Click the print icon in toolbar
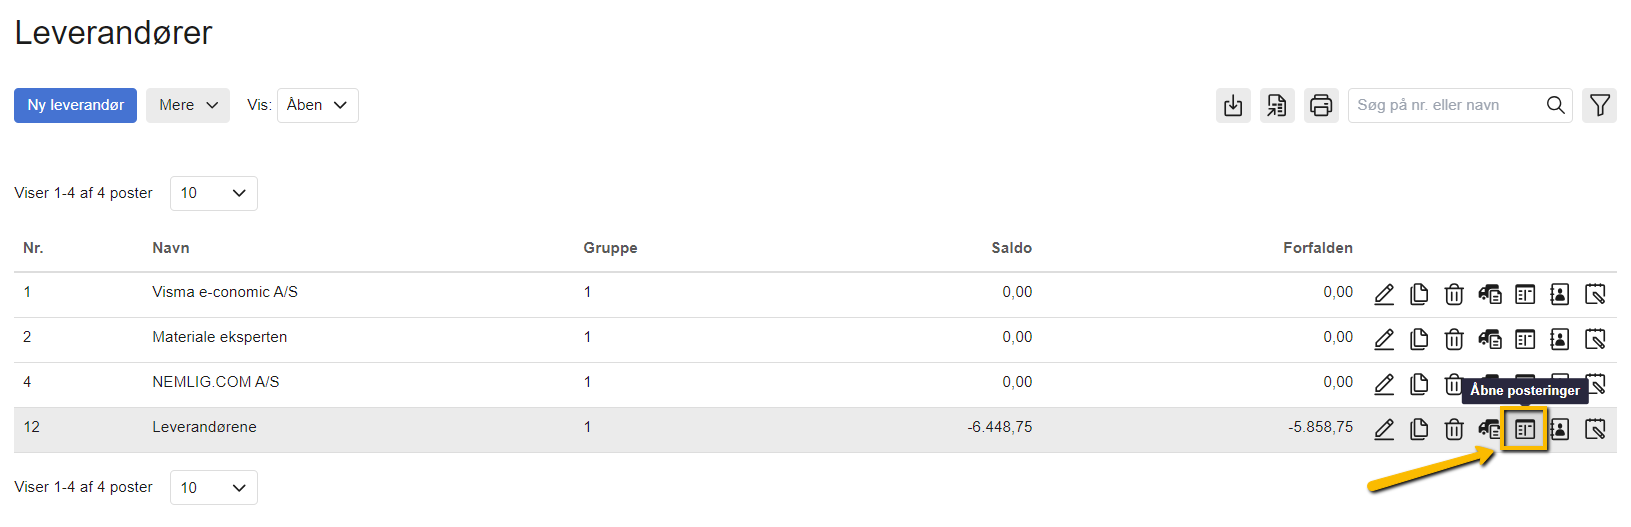Screen dimensions: 1631x527 coord(1321,105)
